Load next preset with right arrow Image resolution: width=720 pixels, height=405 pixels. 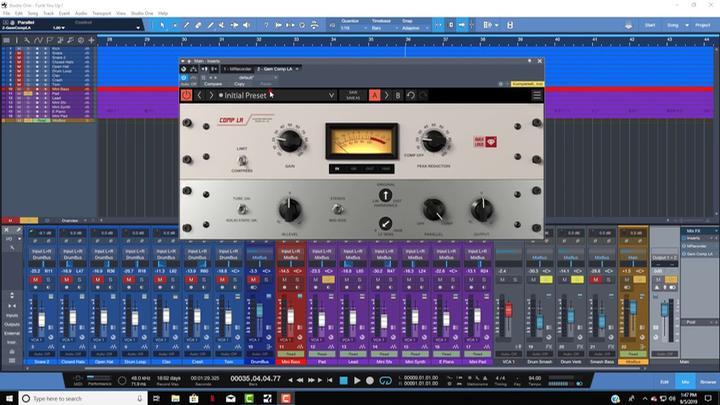tap(211, 96)
